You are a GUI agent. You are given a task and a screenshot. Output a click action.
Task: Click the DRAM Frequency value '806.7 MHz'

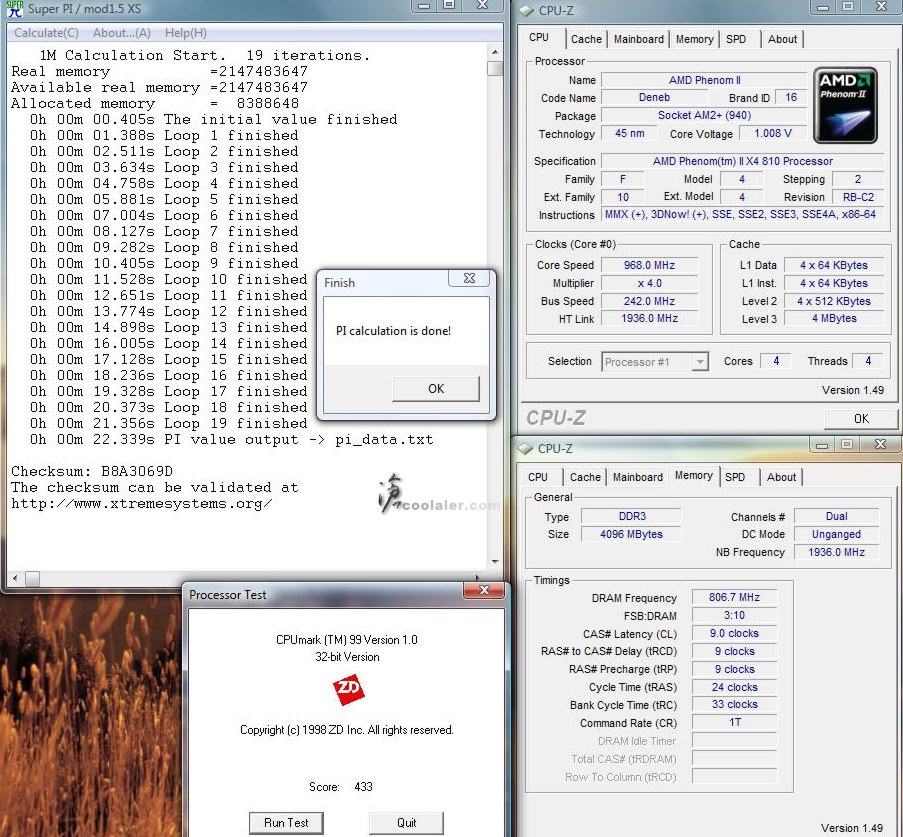tap(734, 597)
